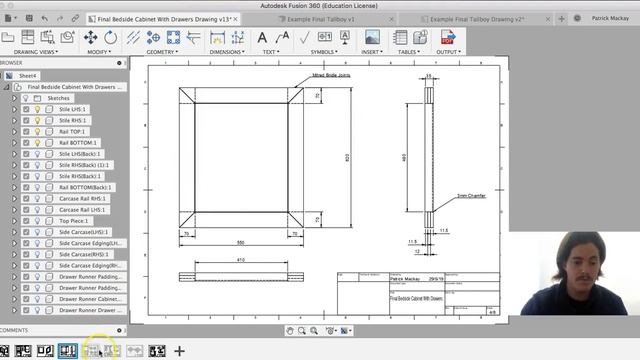Click the Pan hand tool
This screenshot has height=360, width=640.
pyautogui.click(x=290, y=331)
